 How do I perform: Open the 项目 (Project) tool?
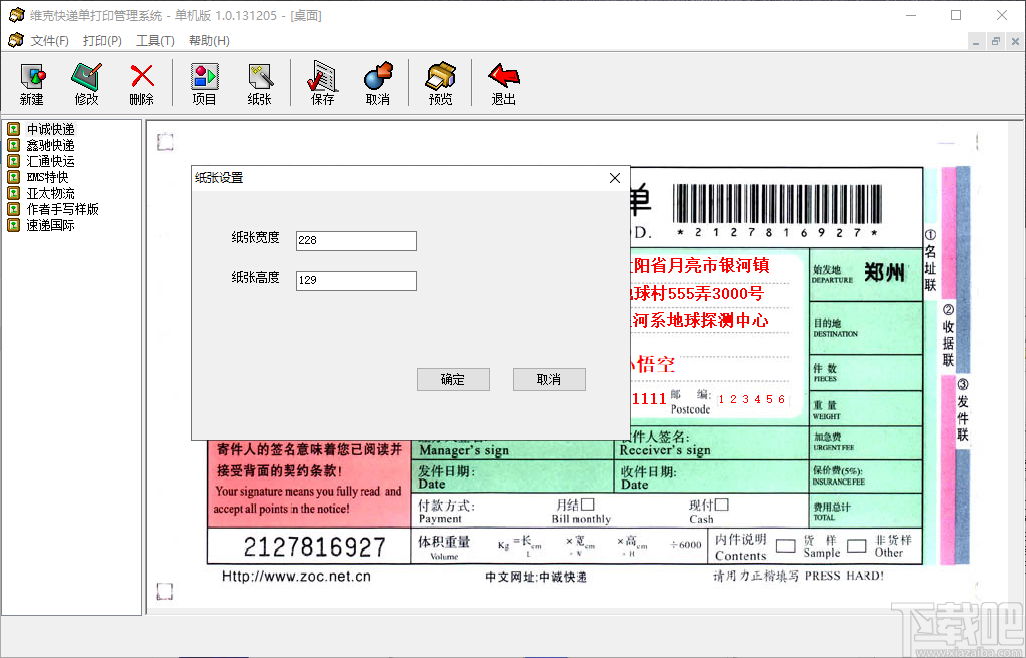204,82
